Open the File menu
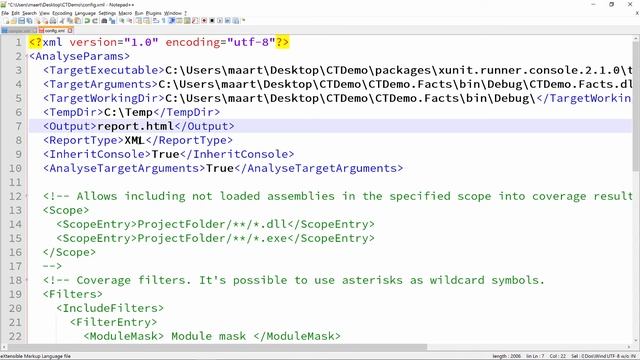 5,13
